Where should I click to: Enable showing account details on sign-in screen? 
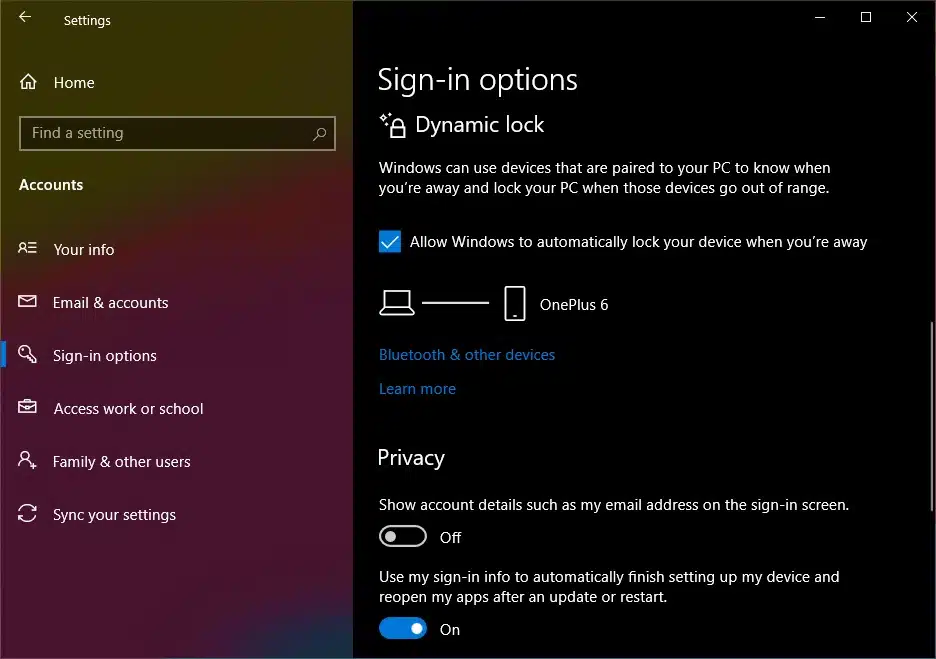click(x=403, y=536)
